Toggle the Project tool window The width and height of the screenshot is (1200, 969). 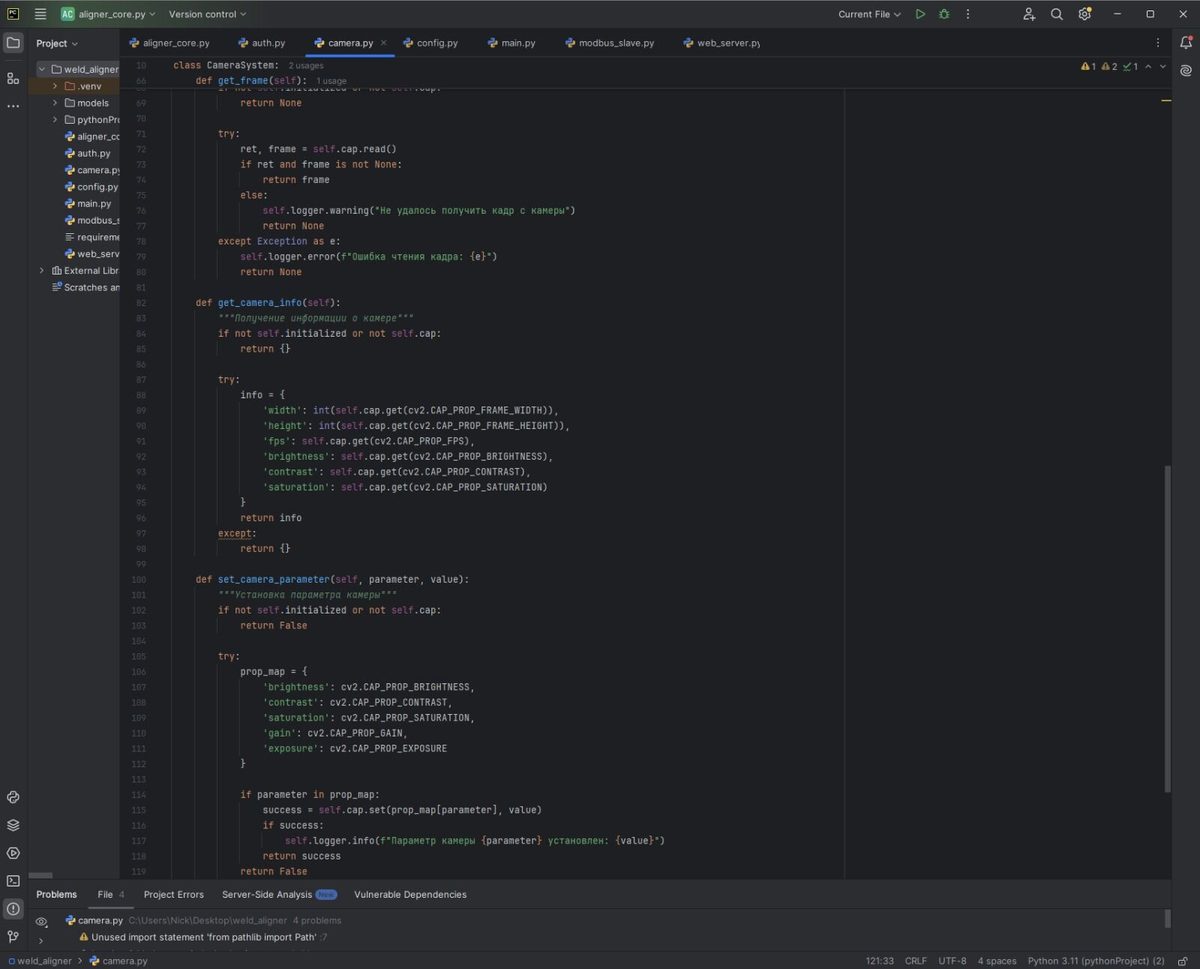[13, 43]
